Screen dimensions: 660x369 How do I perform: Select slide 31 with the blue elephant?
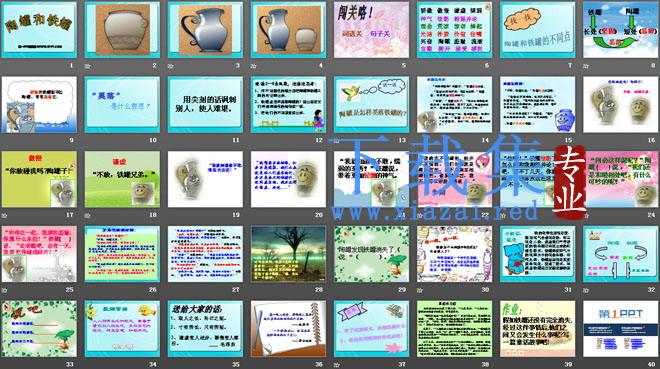pyautogui.click(x=538, y=254)
